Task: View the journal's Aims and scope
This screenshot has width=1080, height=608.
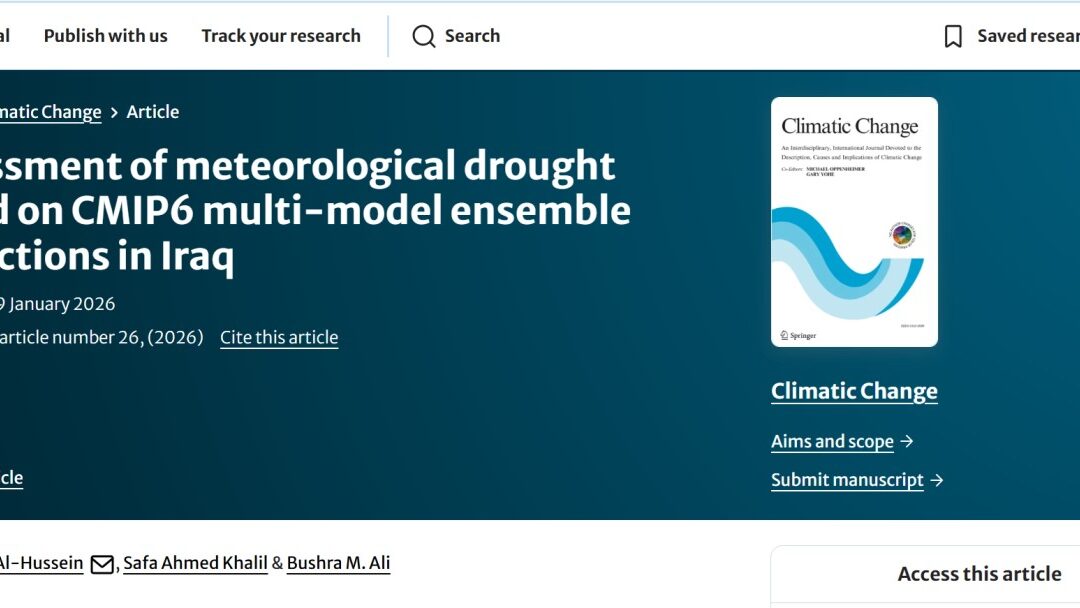Action: [832, 441]
